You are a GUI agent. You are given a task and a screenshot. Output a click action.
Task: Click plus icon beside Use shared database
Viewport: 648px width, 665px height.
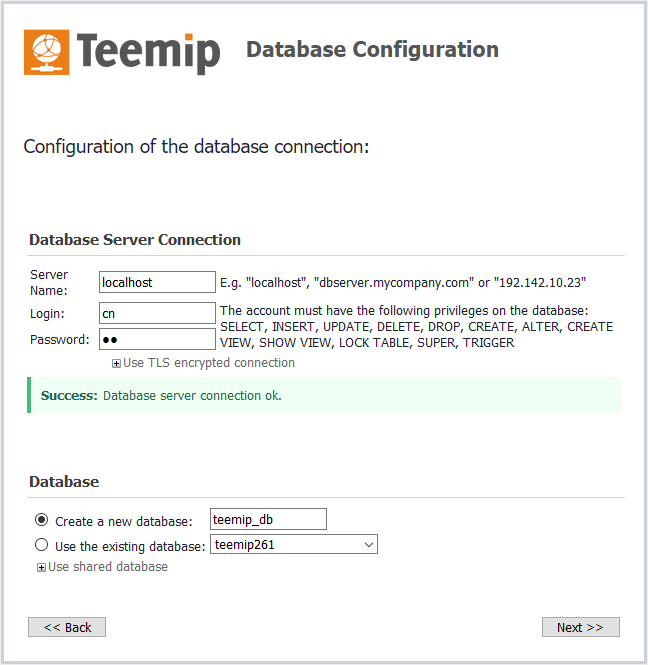click(x=41, y=568)
